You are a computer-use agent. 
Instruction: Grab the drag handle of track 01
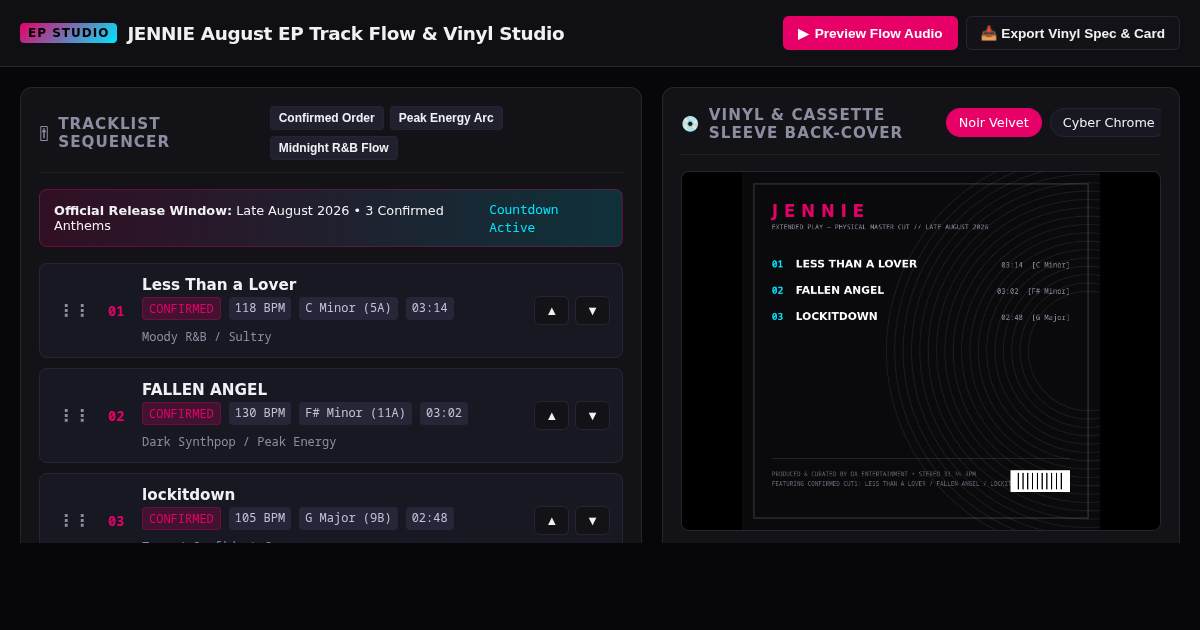point(74,311)
